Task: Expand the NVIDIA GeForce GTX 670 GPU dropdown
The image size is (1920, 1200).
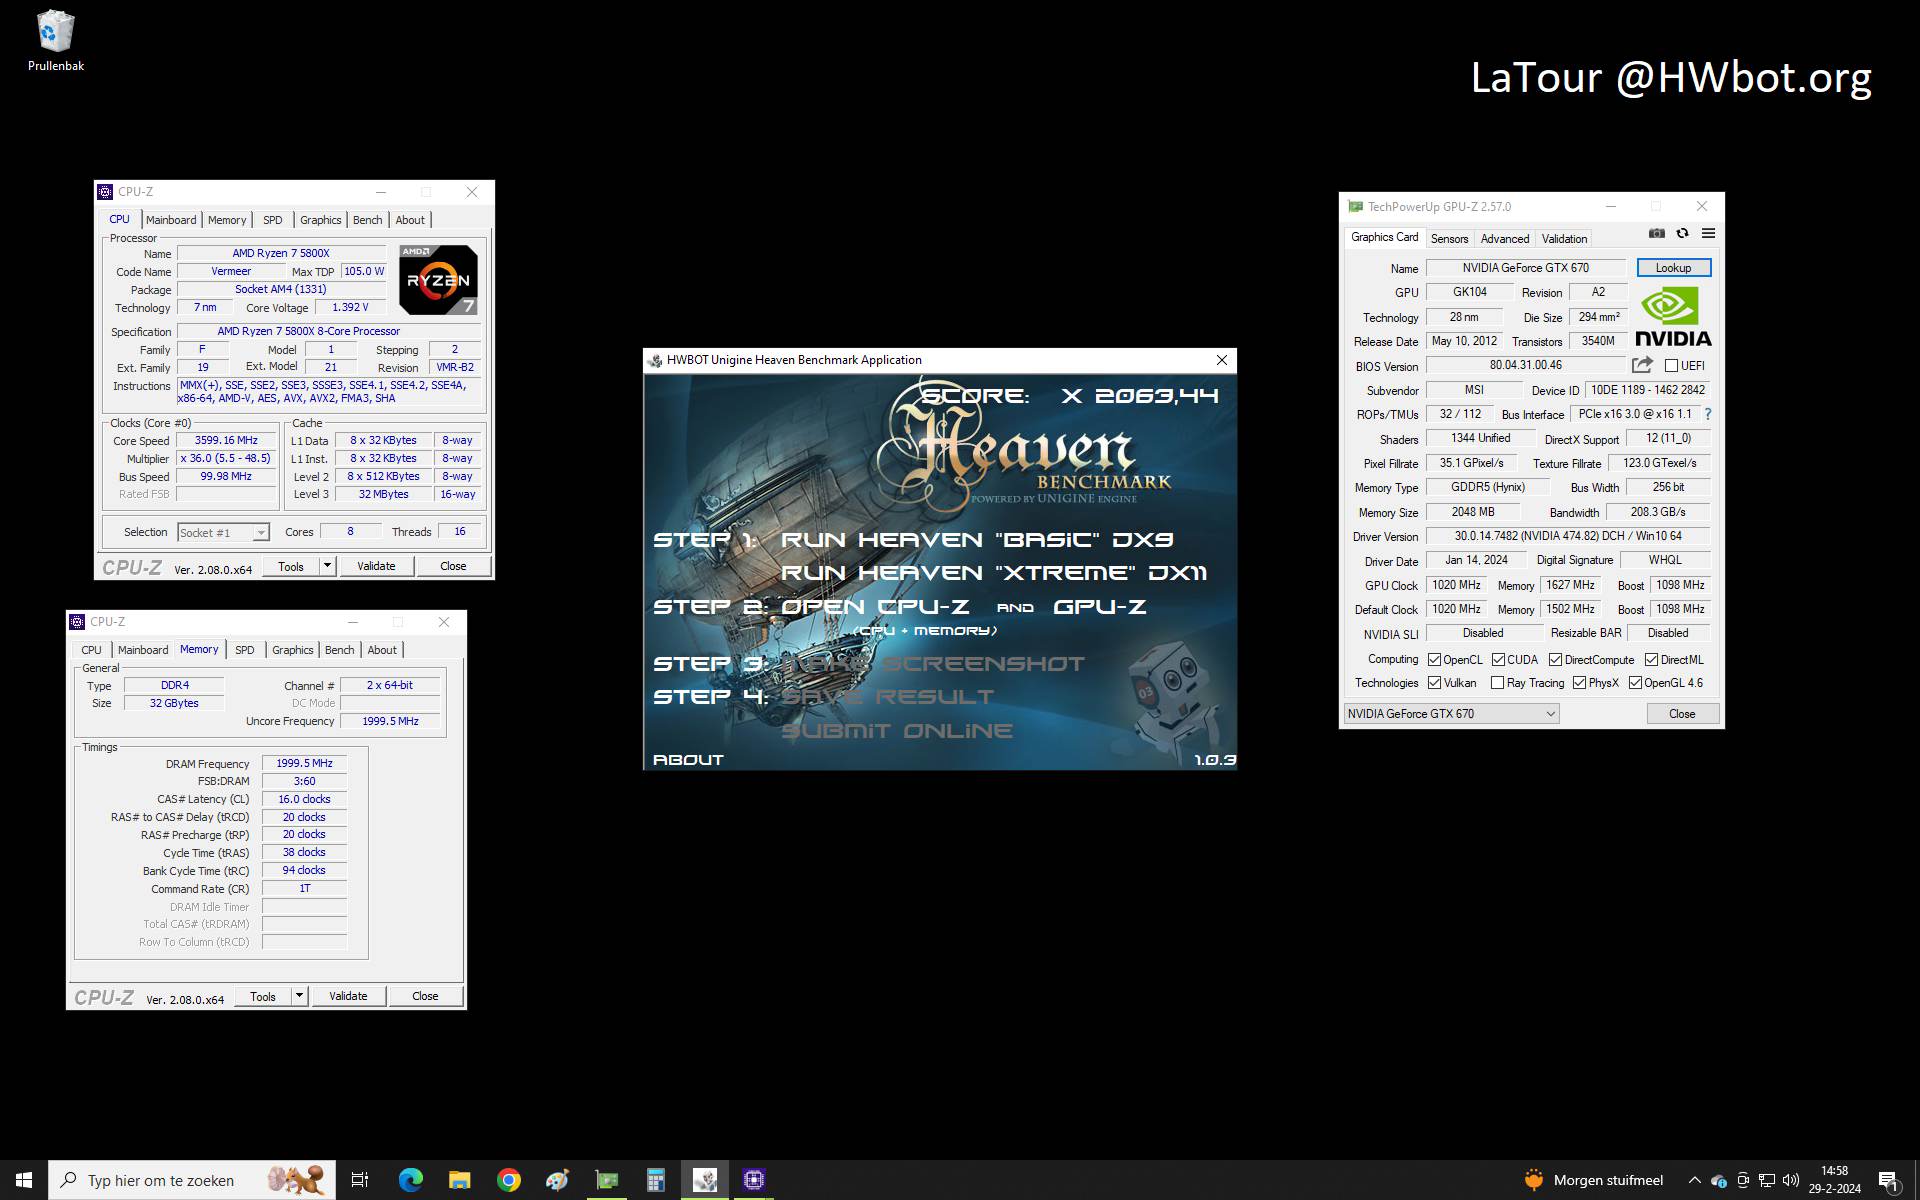Action: pos(1451,714)
